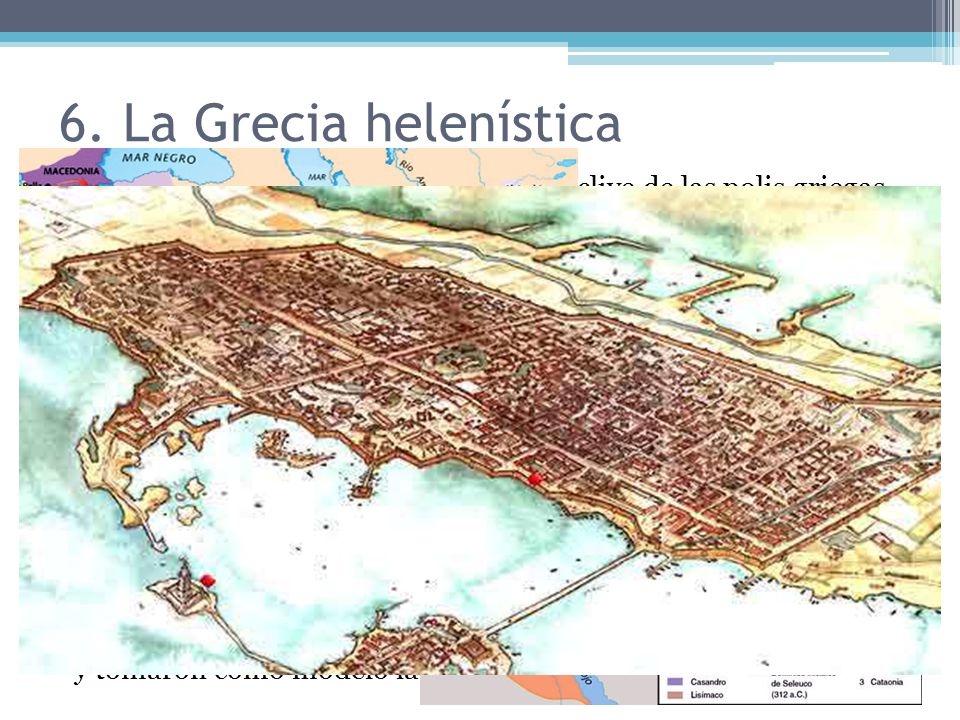Click the "Casandro" legend entry
Screen dimensions: 960x720
(x=708, y=682)
